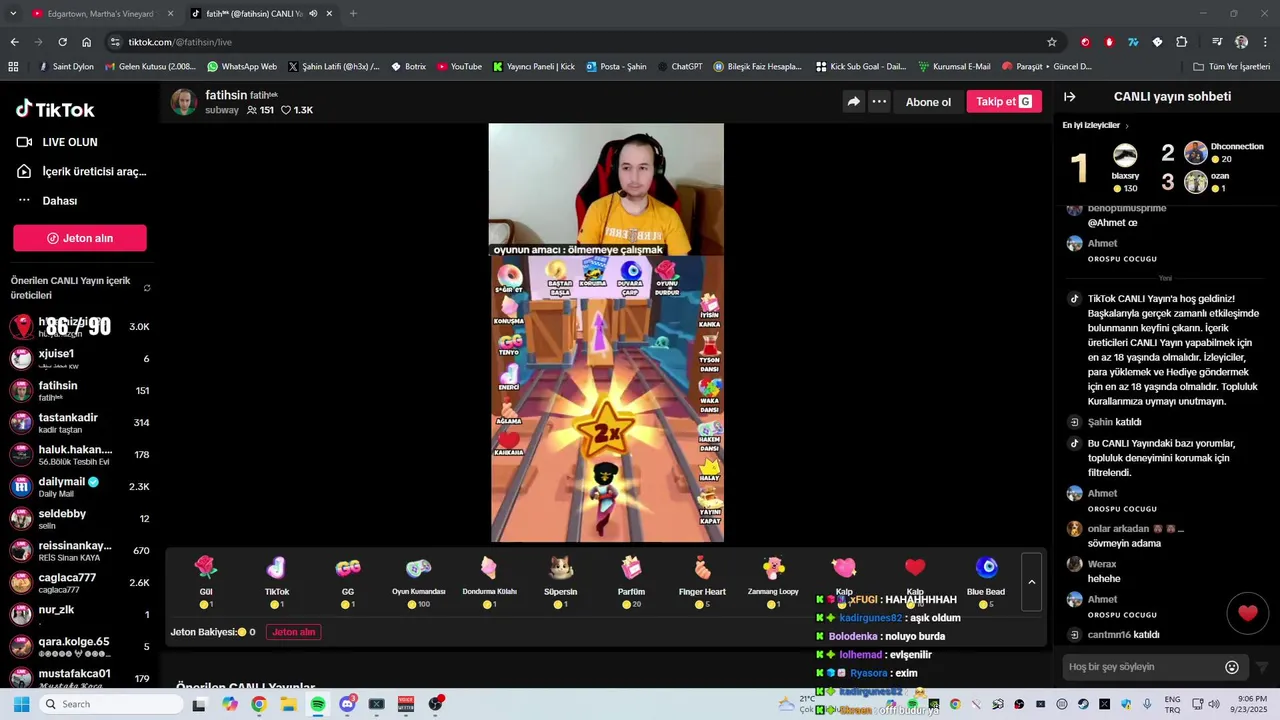Click Jeton alın next to balance

(x=294, y=632)
